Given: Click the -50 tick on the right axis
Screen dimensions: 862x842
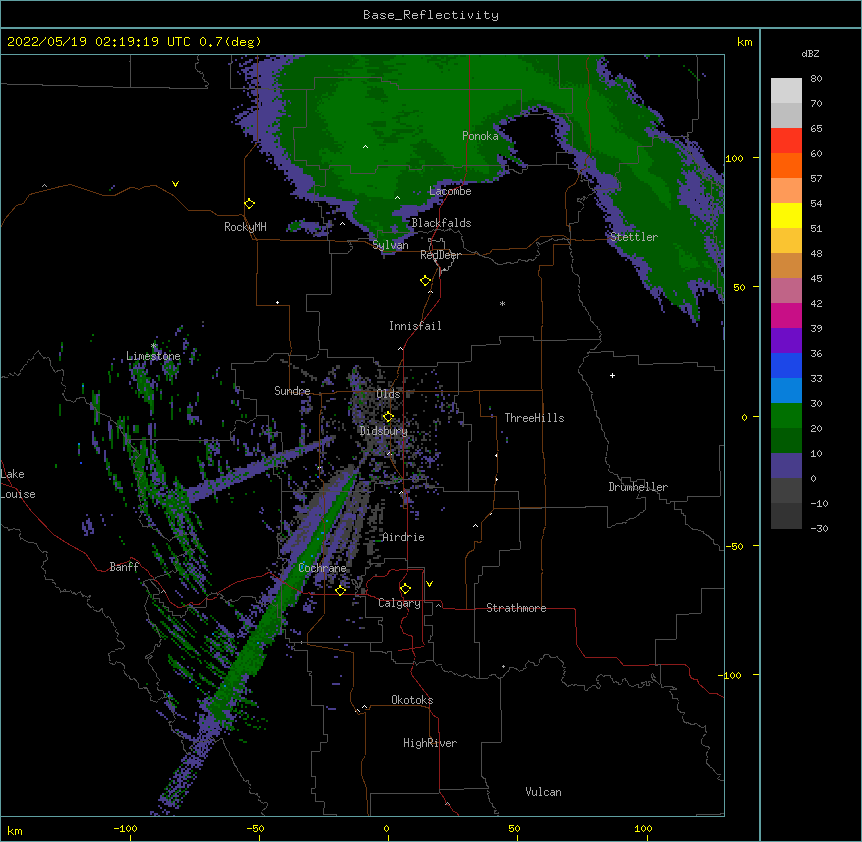Looking at the screenshot, I should point(734,546).
